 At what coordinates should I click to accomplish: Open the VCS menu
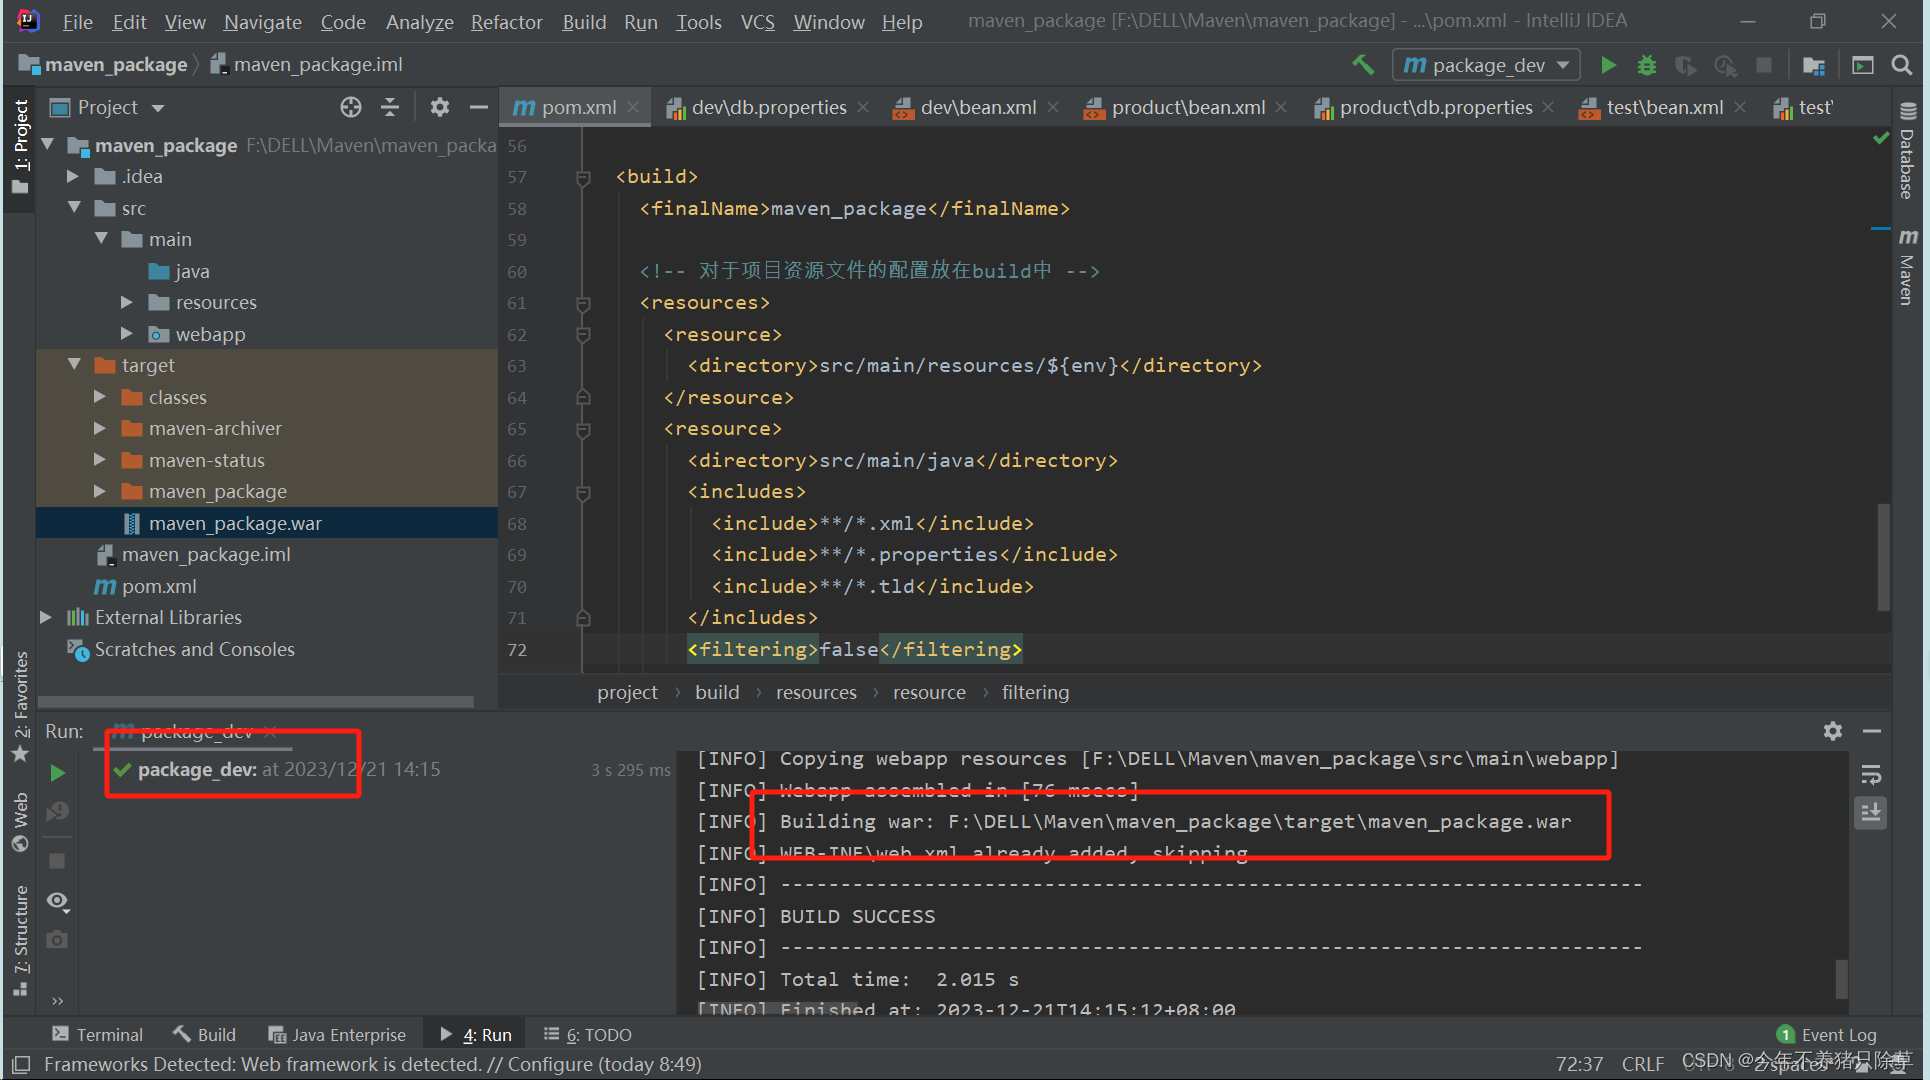(758, 22)
